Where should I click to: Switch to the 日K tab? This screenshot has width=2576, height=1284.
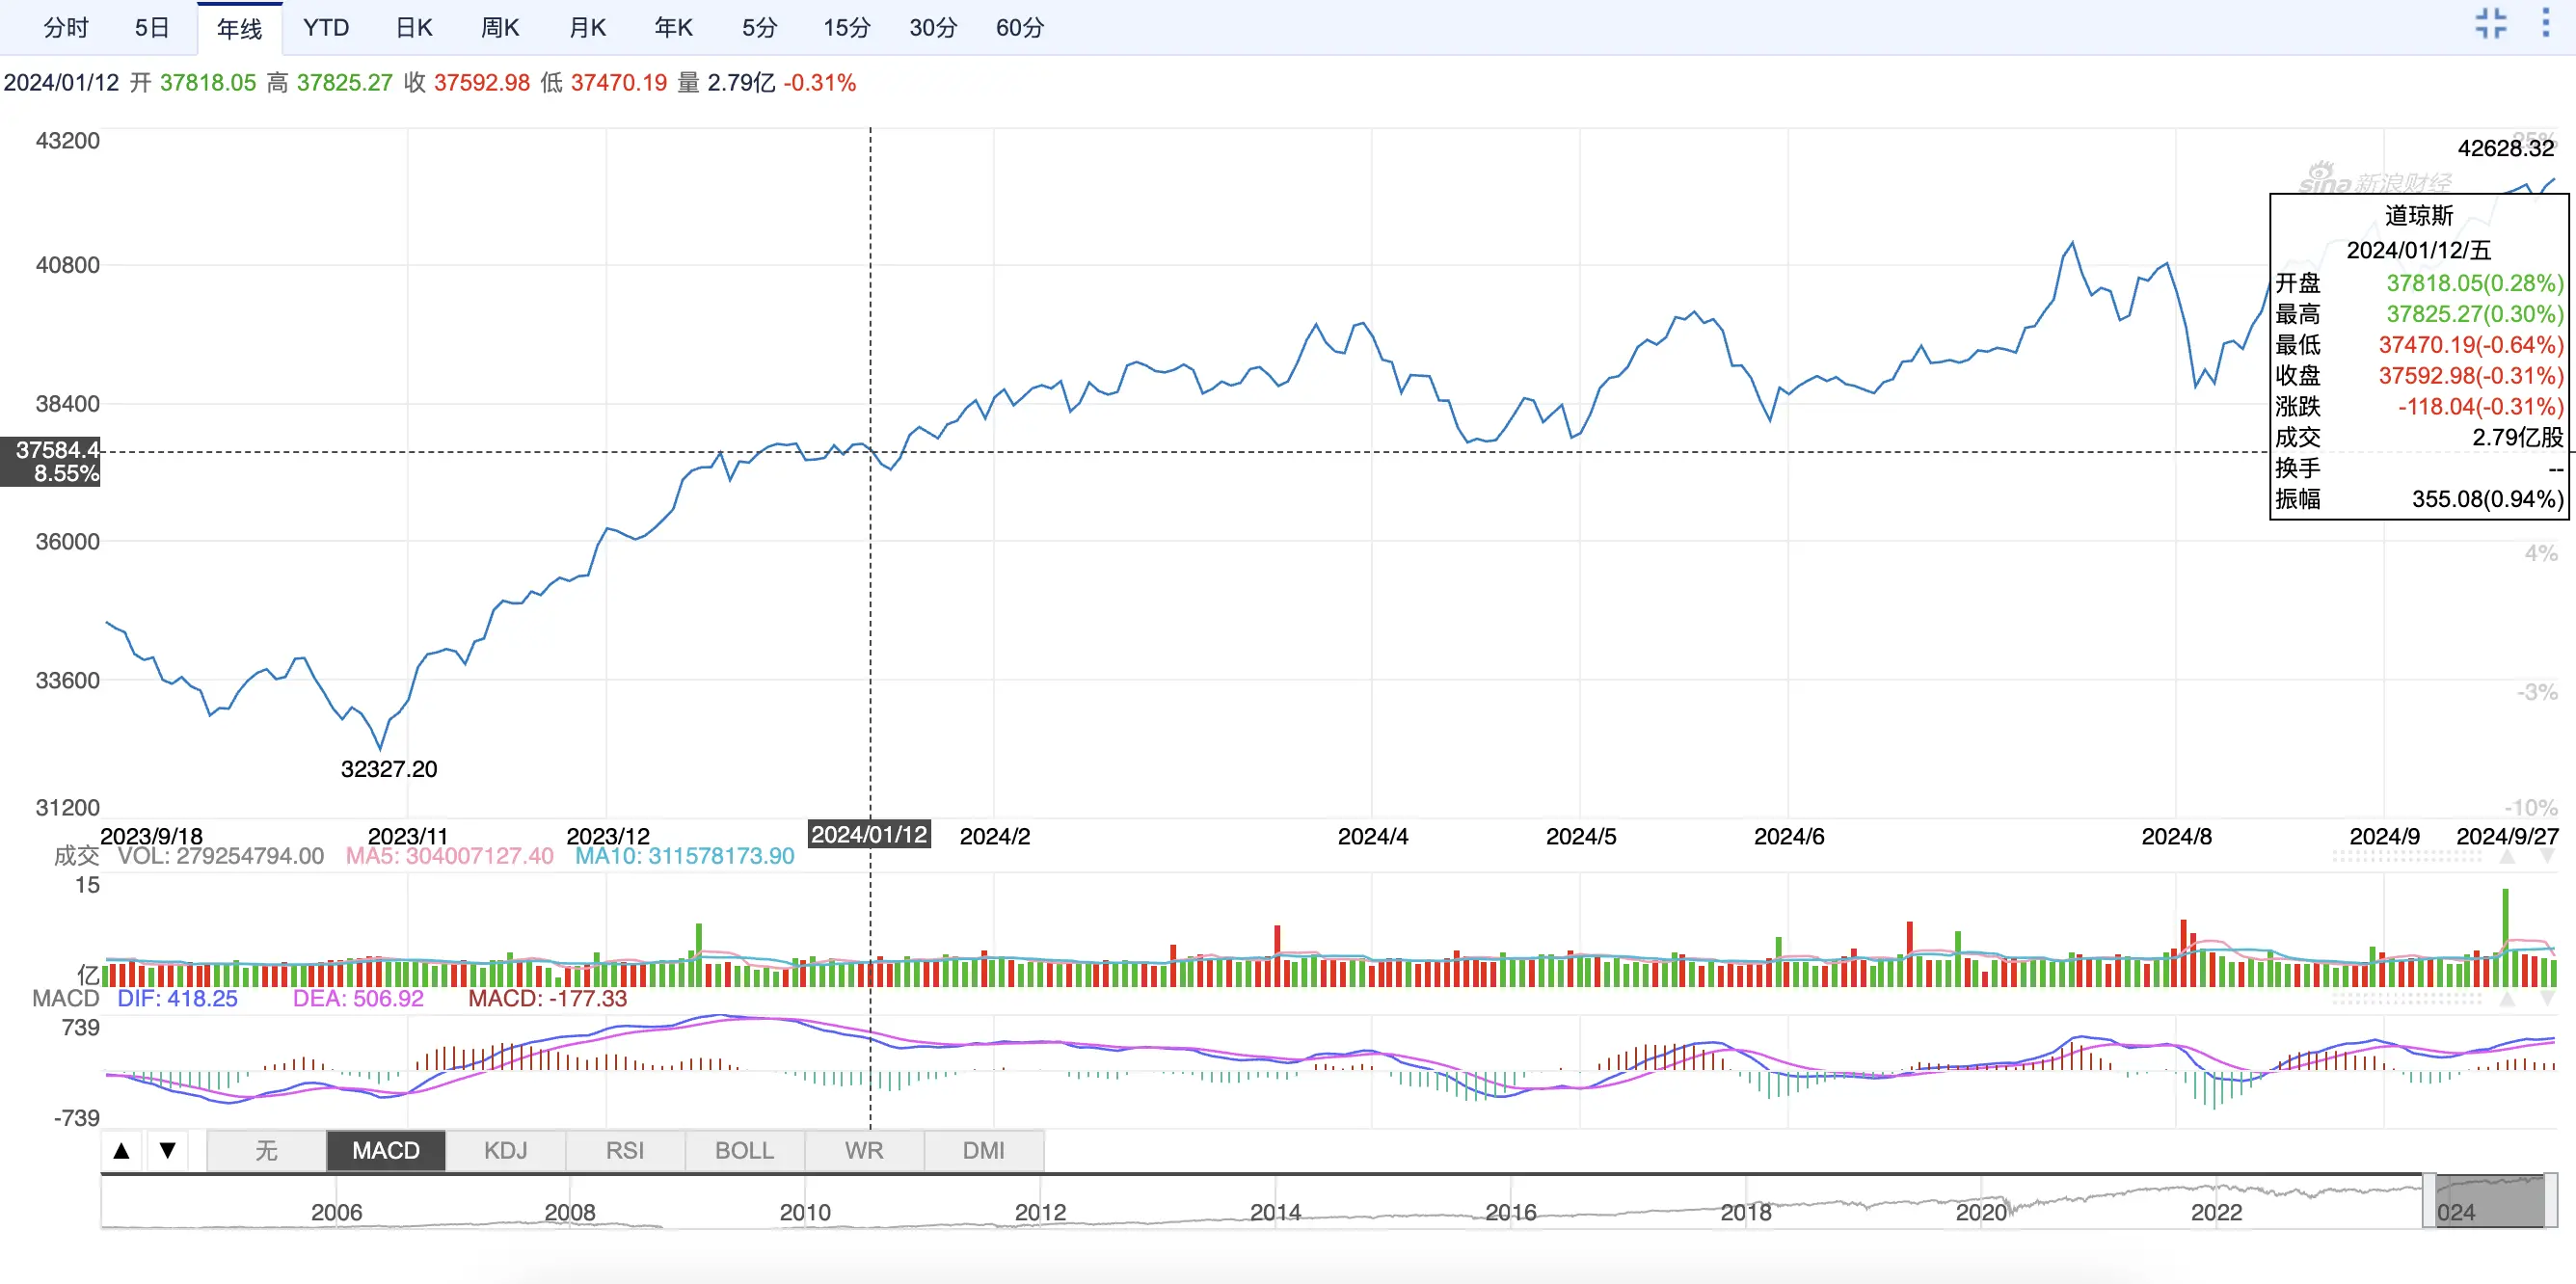414,28
